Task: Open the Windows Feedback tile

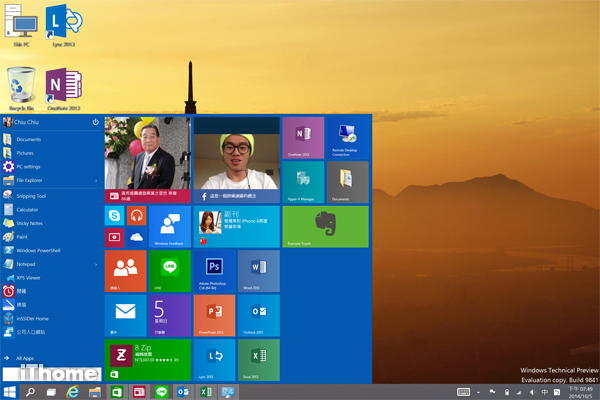Action: (x=170, y=227)
